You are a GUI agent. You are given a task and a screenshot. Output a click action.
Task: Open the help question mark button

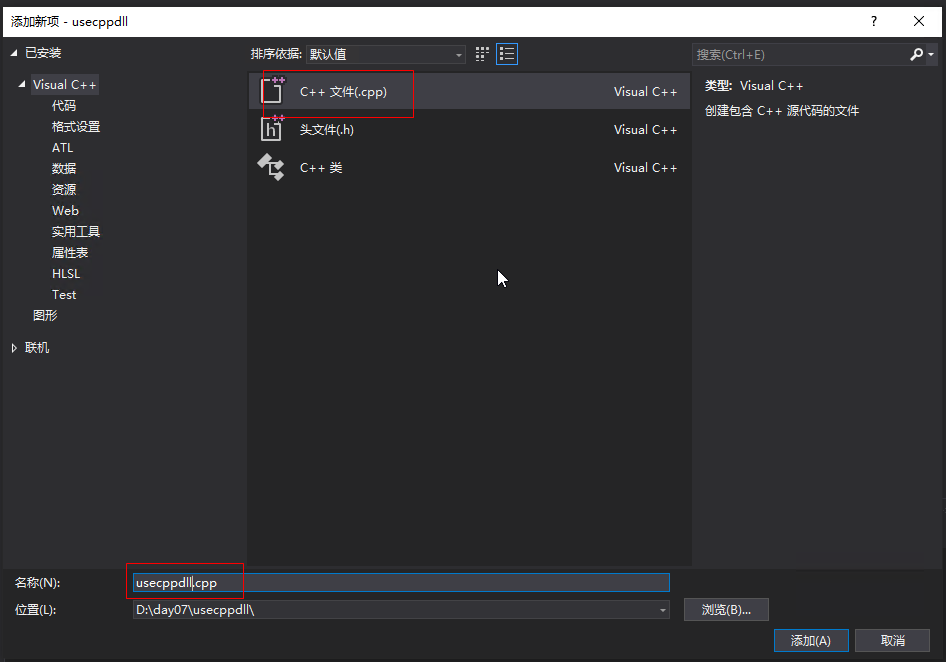tap(874, 22)
